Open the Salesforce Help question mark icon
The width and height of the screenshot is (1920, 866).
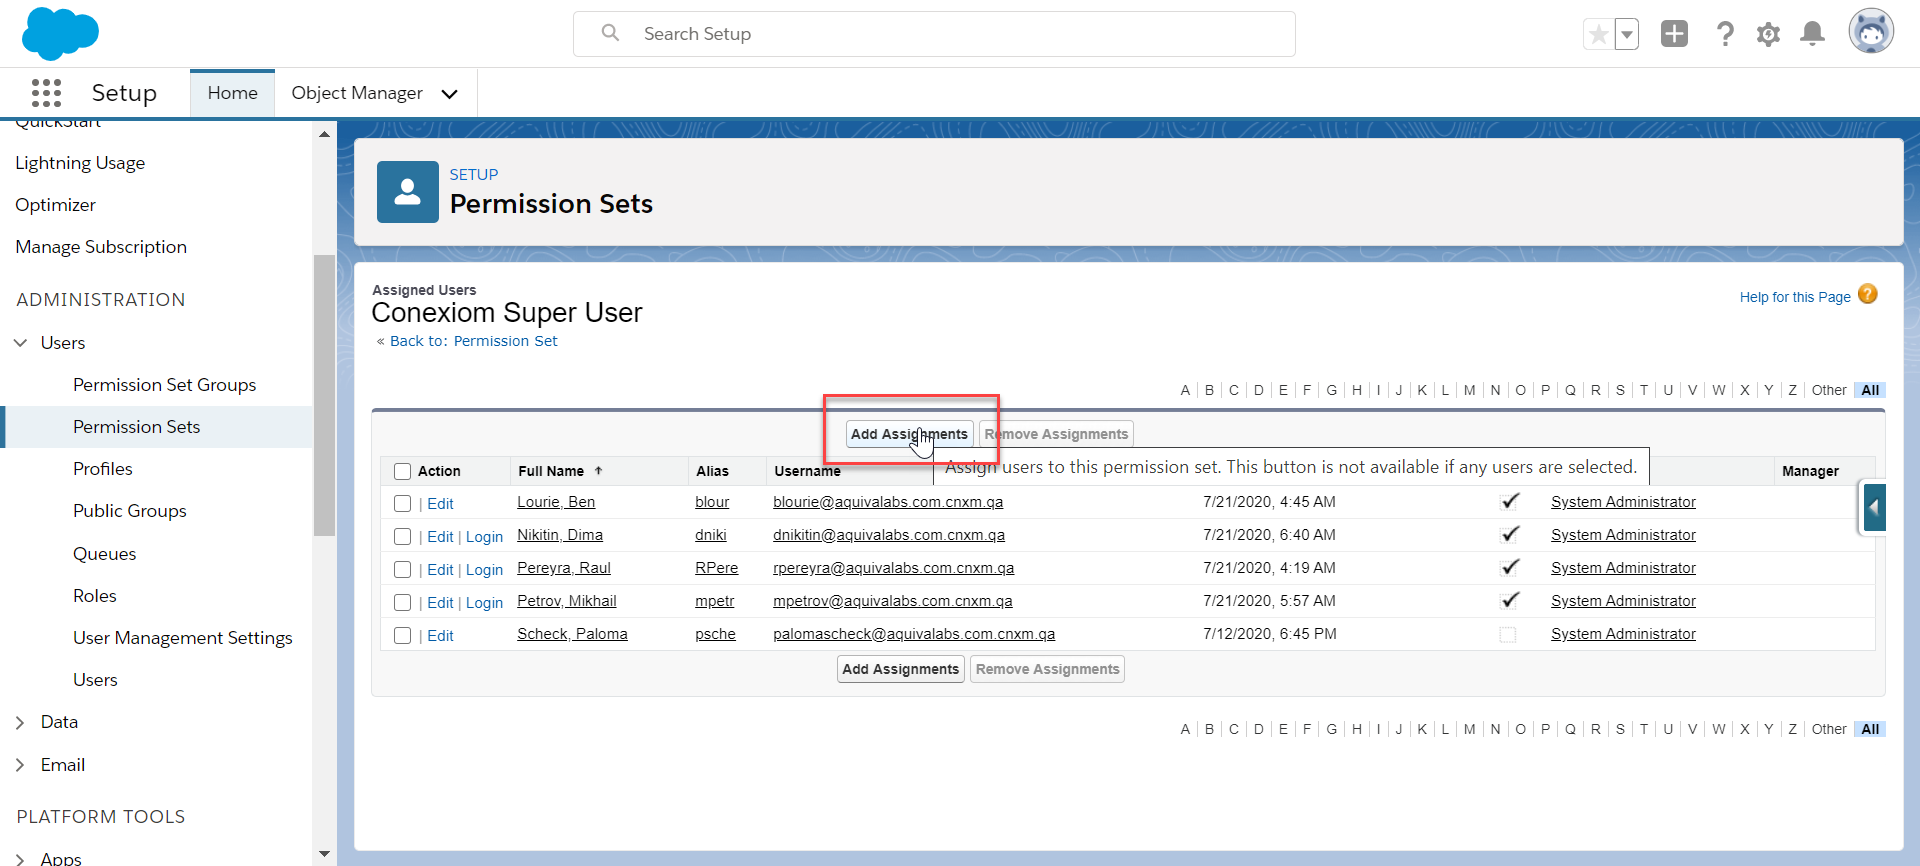[x=1725, y=34]
